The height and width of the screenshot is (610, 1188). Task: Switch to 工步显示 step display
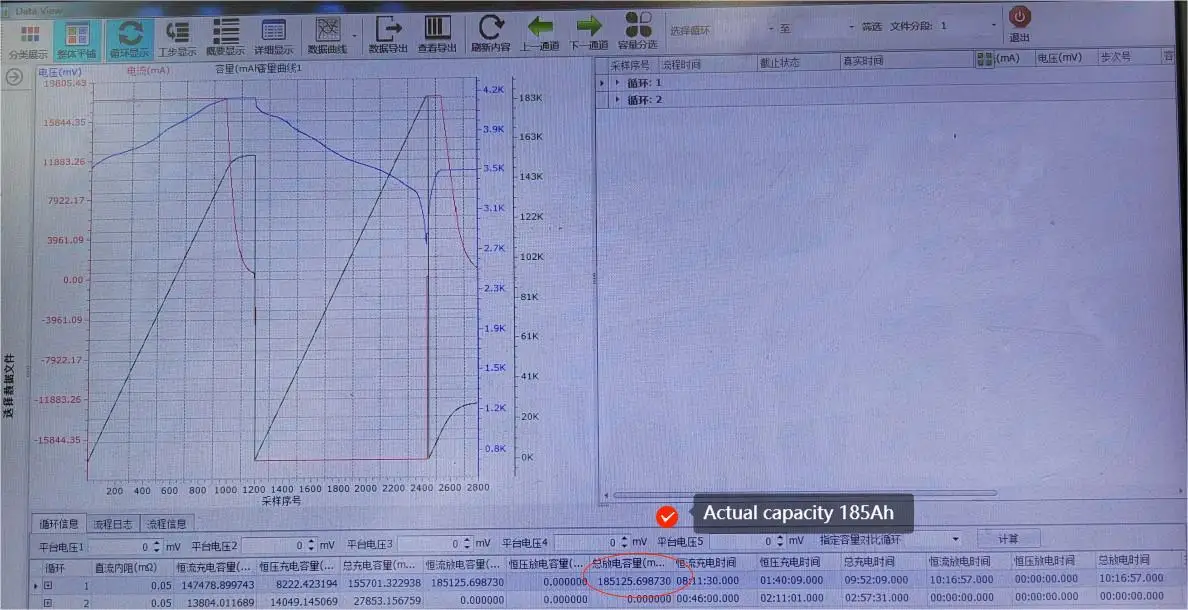[x=177, y=39]
